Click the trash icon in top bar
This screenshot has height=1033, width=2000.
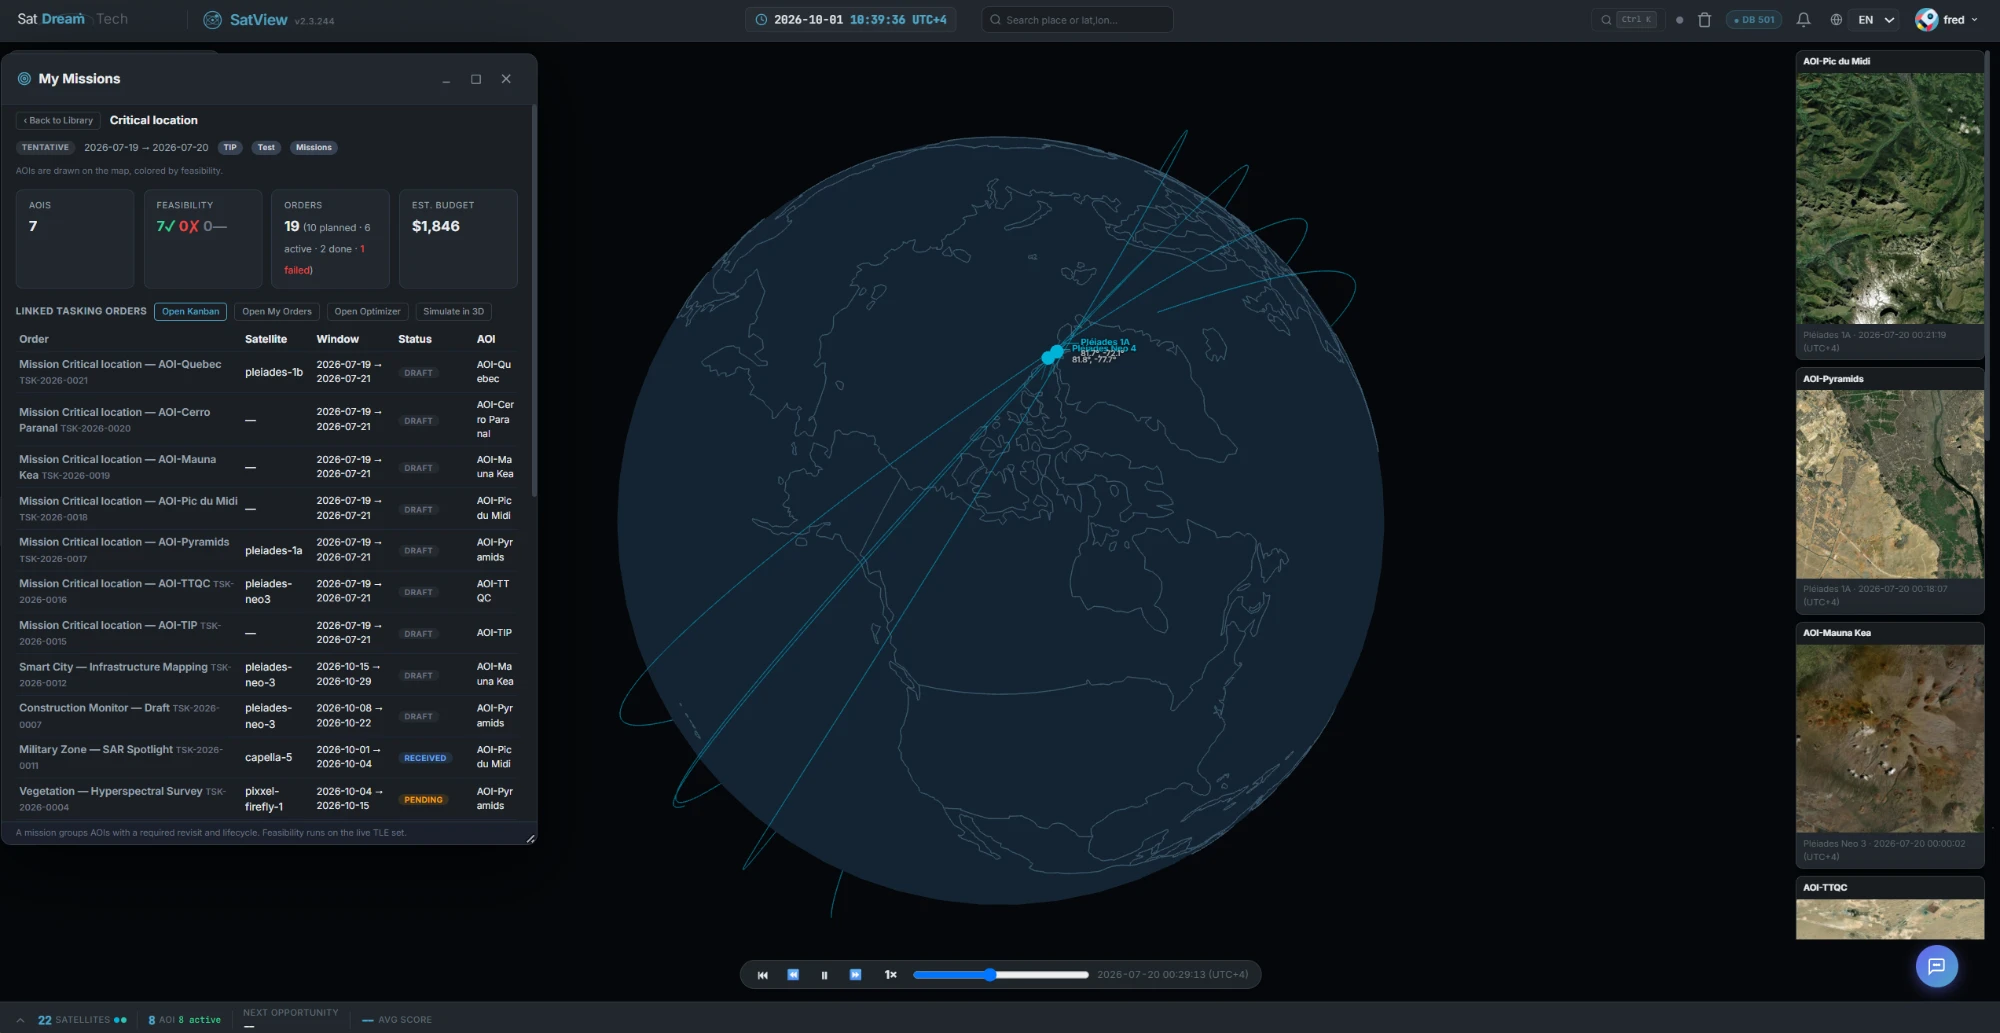coord(1704,20)
